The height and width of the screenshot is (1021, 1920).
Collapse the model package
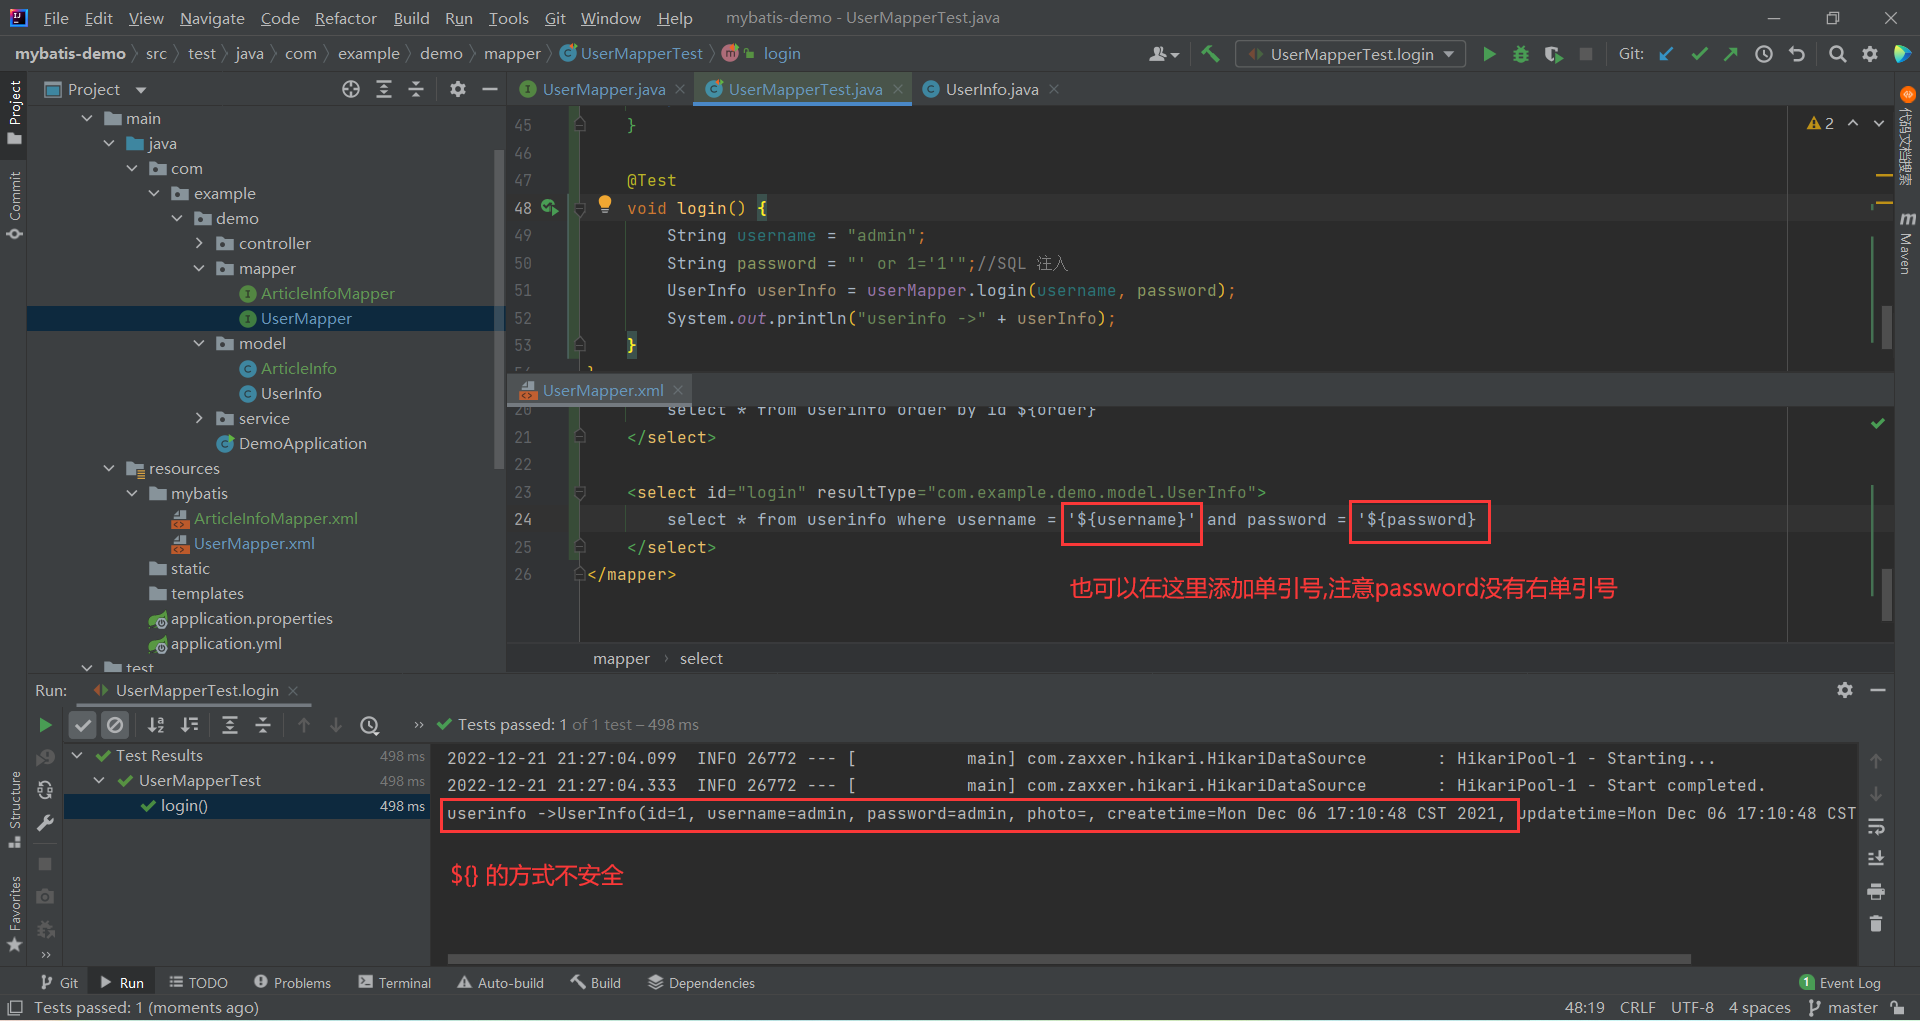pos(199,344)
